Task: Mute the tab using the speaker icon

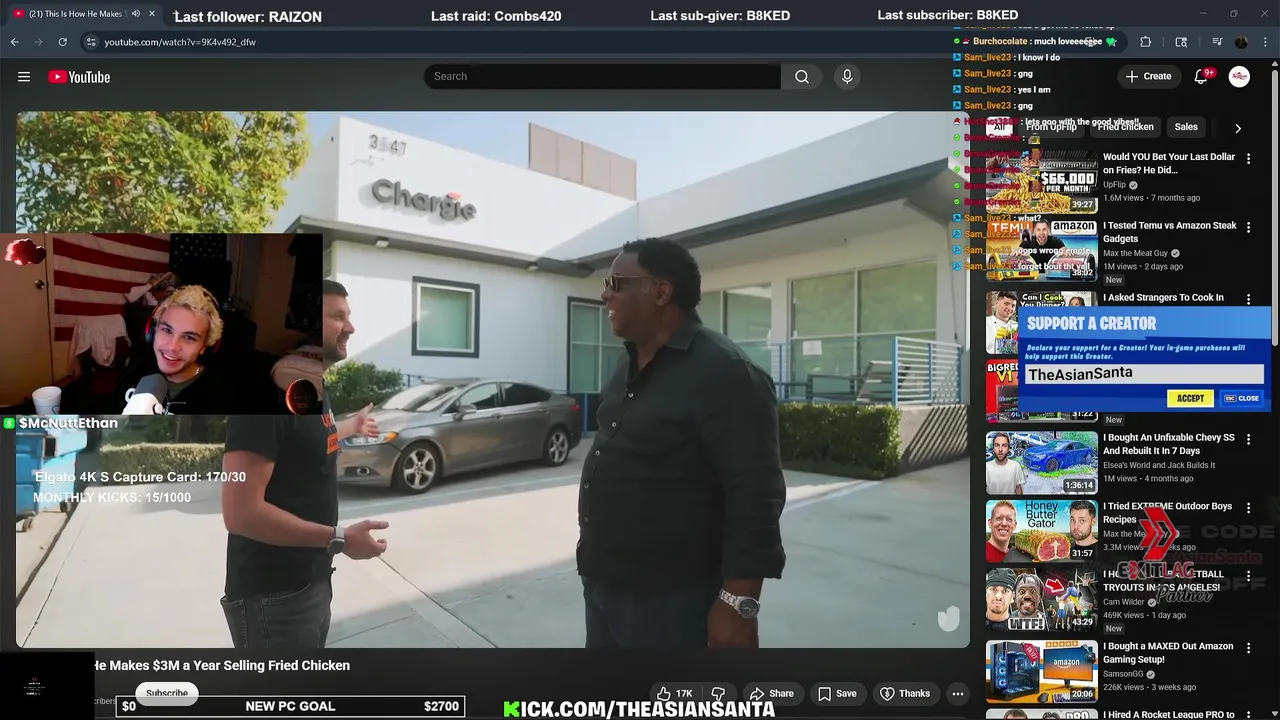Action: [135, 14]
